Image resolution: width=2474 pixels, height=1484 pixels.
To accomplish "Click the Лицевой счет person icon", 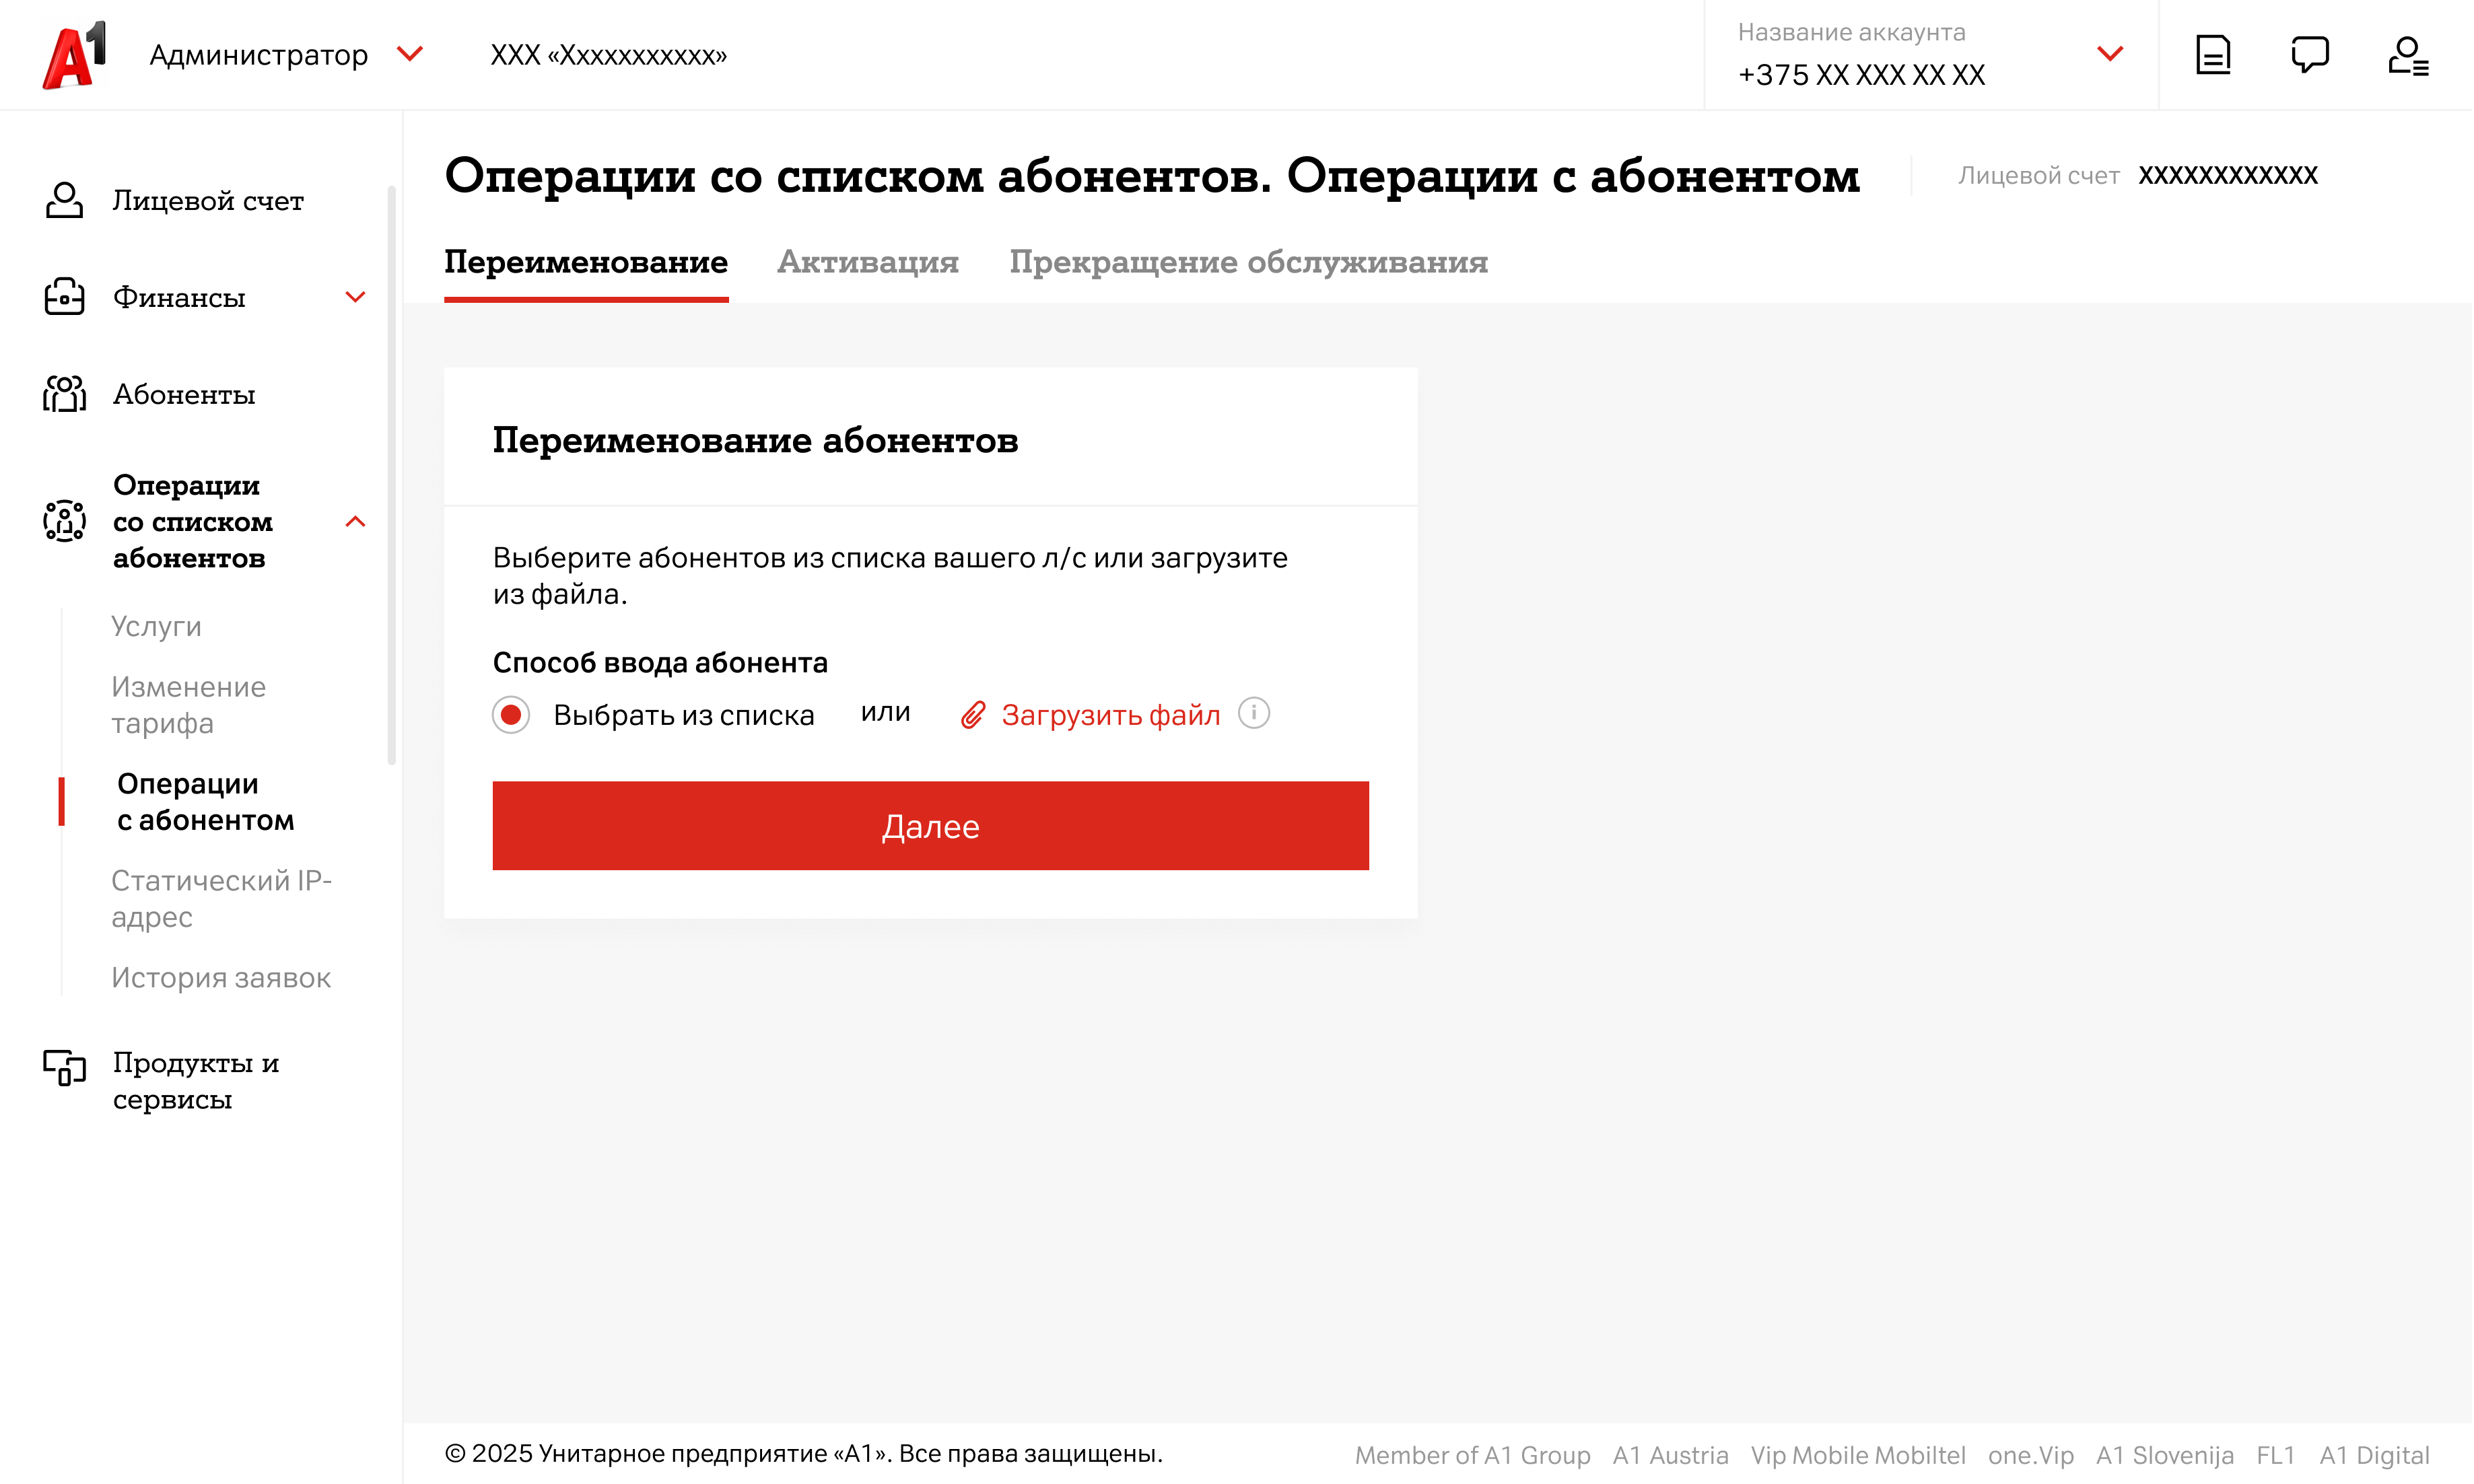I will click(64, 200).
